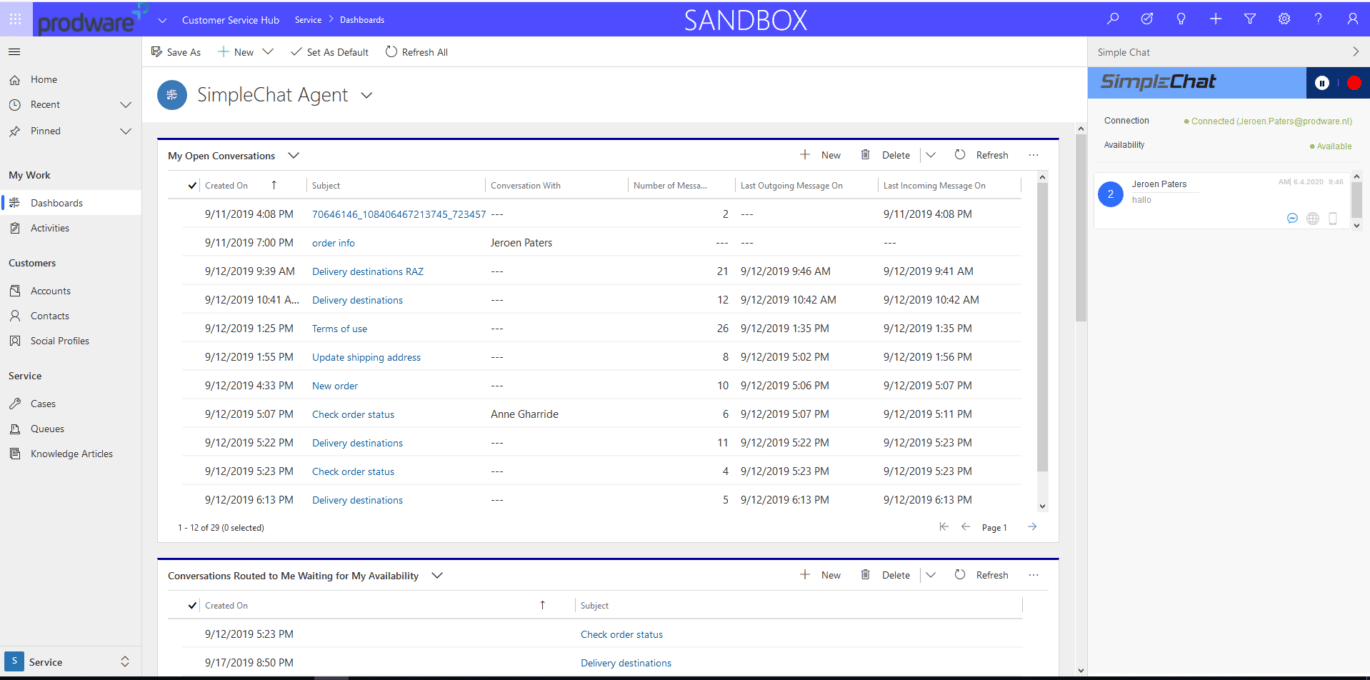This screenshot has height=680, width=1370.
Task: Open the assistant lightbulb icon
Action: coord(1181,18)
